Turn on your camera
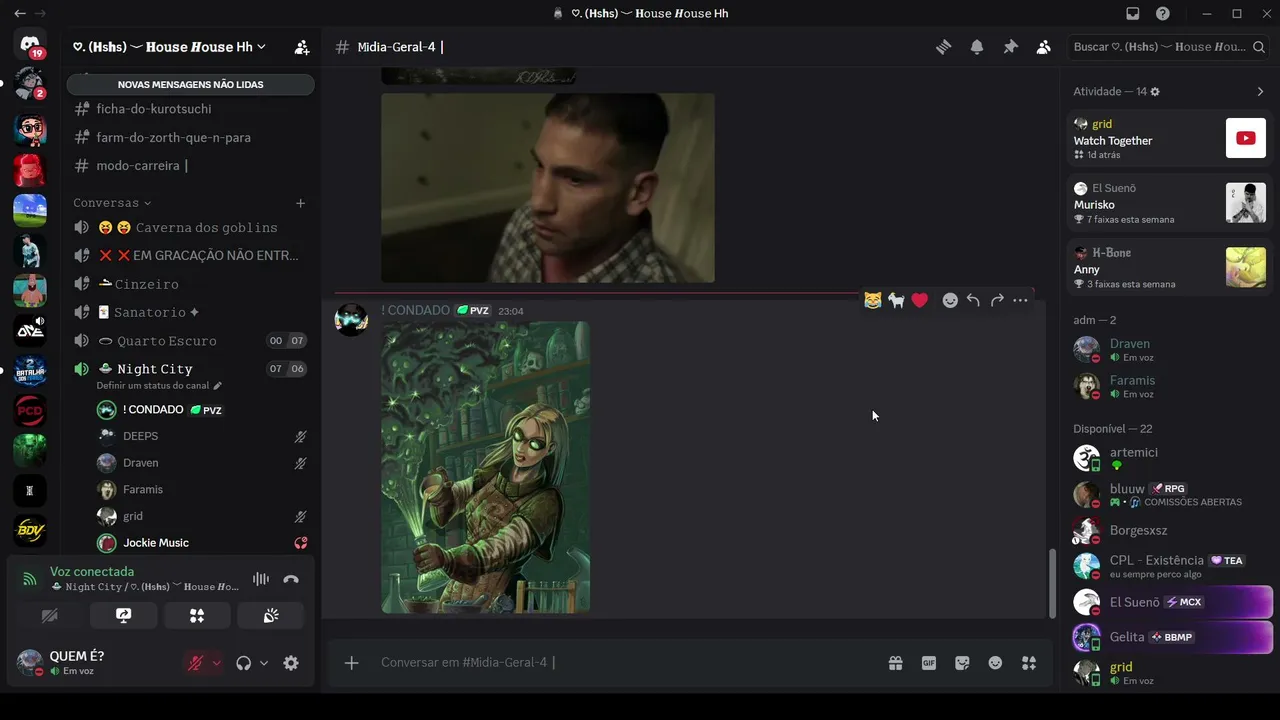Viewport: 1280px width, 720px height. point(50,616)
